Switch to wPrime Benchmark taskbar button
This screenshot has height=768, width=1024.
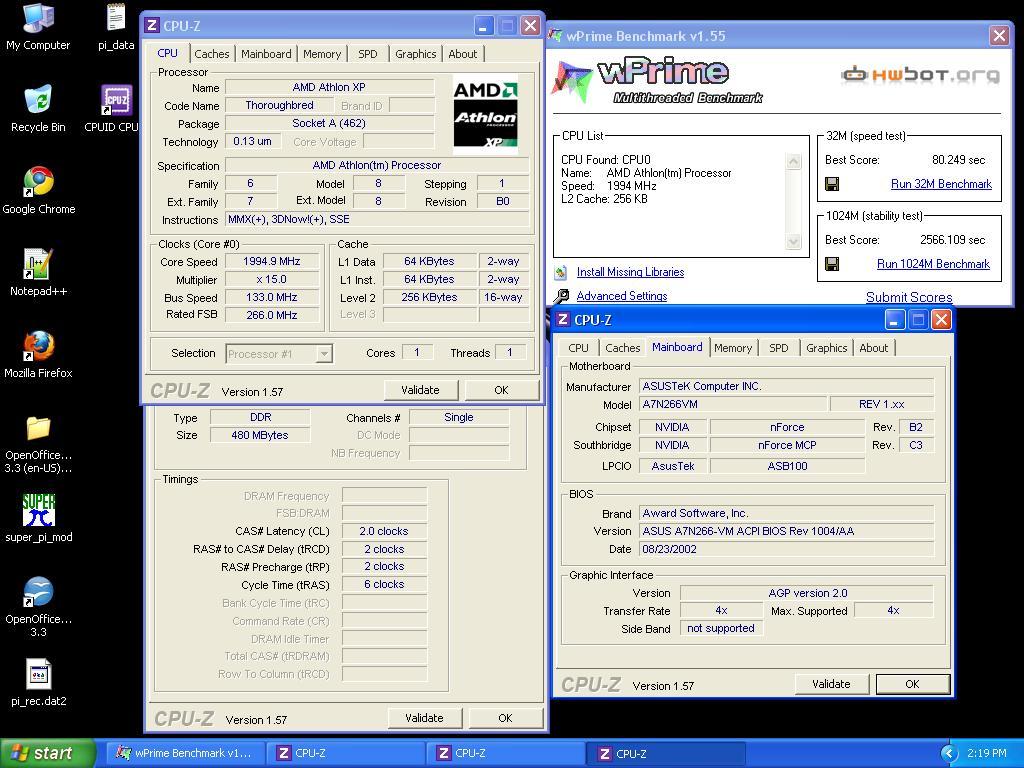(x=187, y=753)
